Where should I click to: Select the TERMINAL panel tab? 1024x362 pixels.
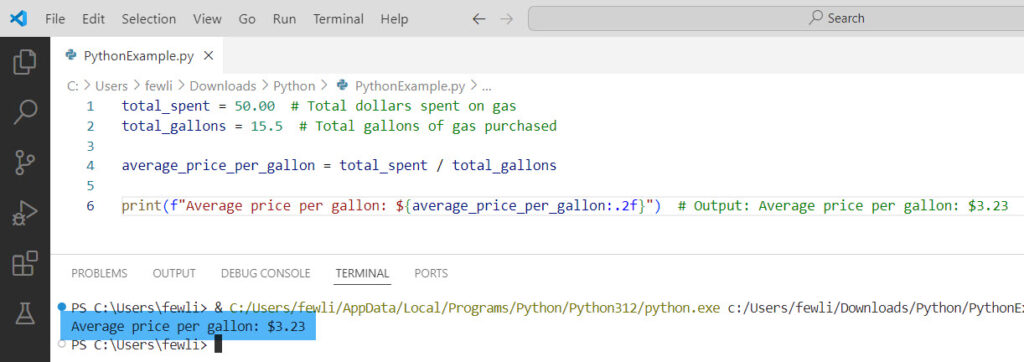362,273
